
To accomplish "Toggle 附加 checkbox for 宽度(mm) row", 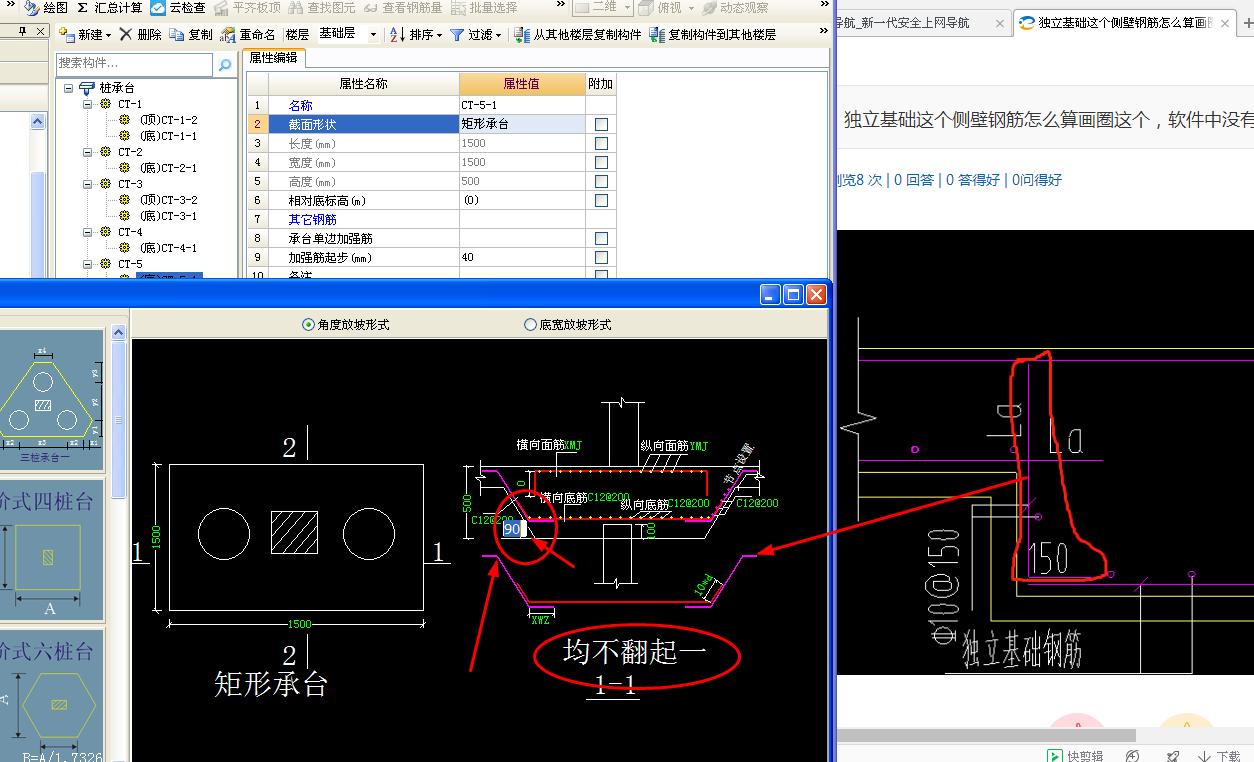I will click(x=601, y=163).
